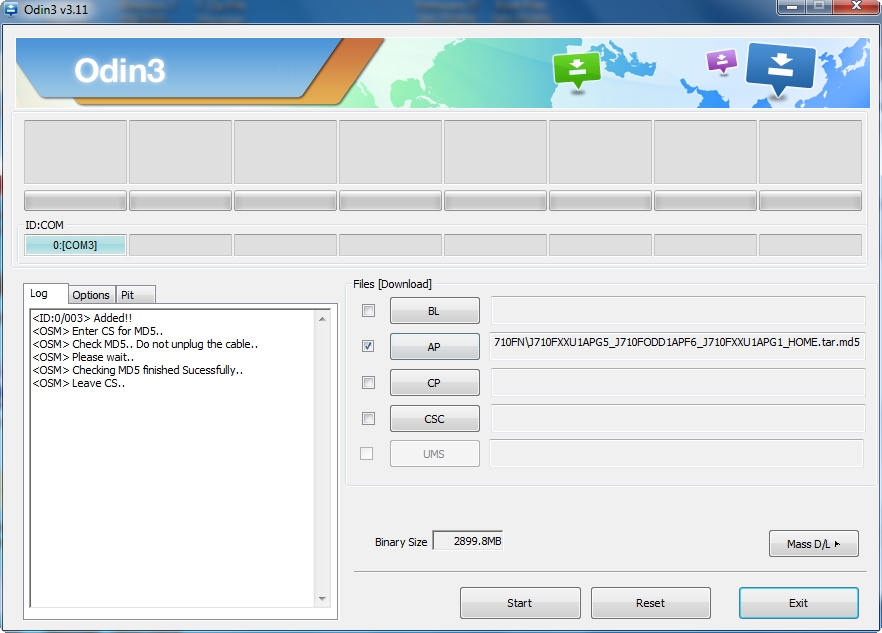882x633 pixels.
Task: Enable the CP file checkbox
Action: (x=368, y=383)
